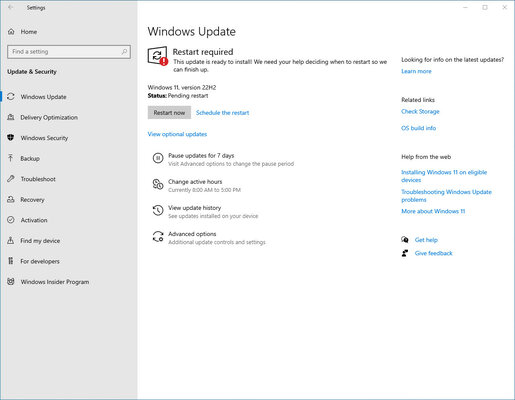515x400 pixels.
Task: Click the Windows Security shield icon
Action: coord(11,138)
